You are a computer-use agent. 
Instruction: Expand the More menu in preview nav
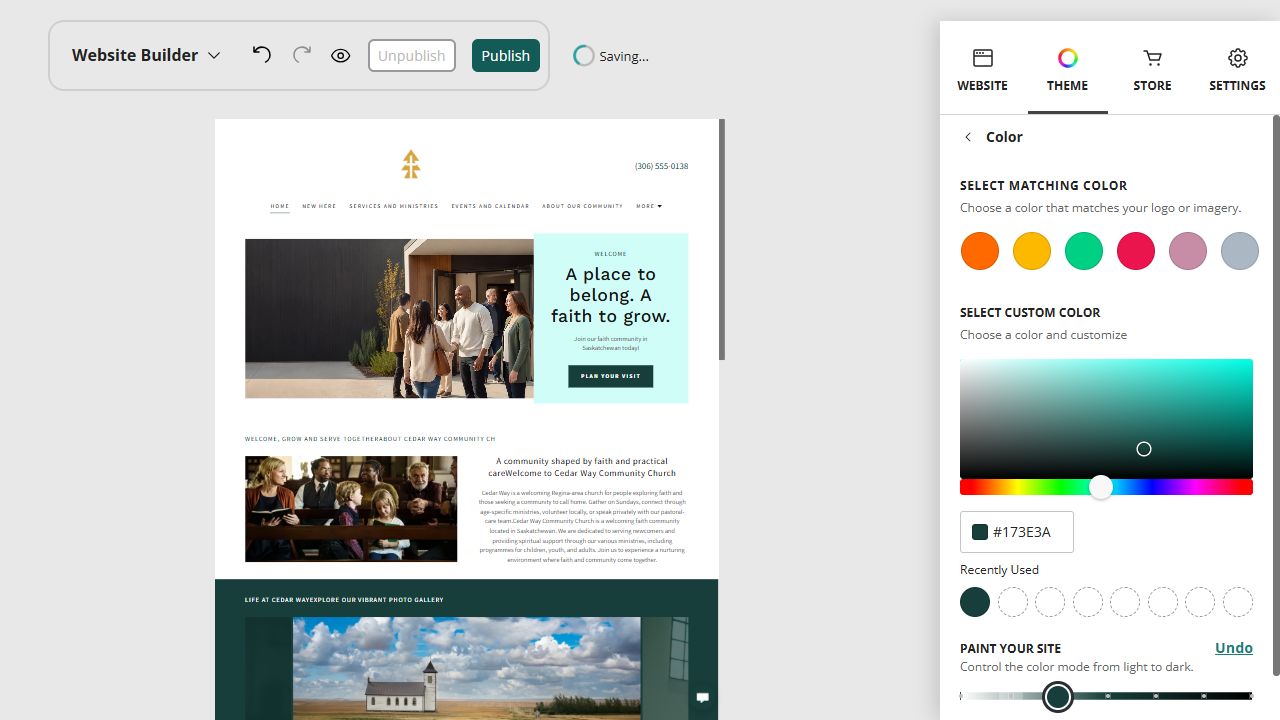pos(649,206)
